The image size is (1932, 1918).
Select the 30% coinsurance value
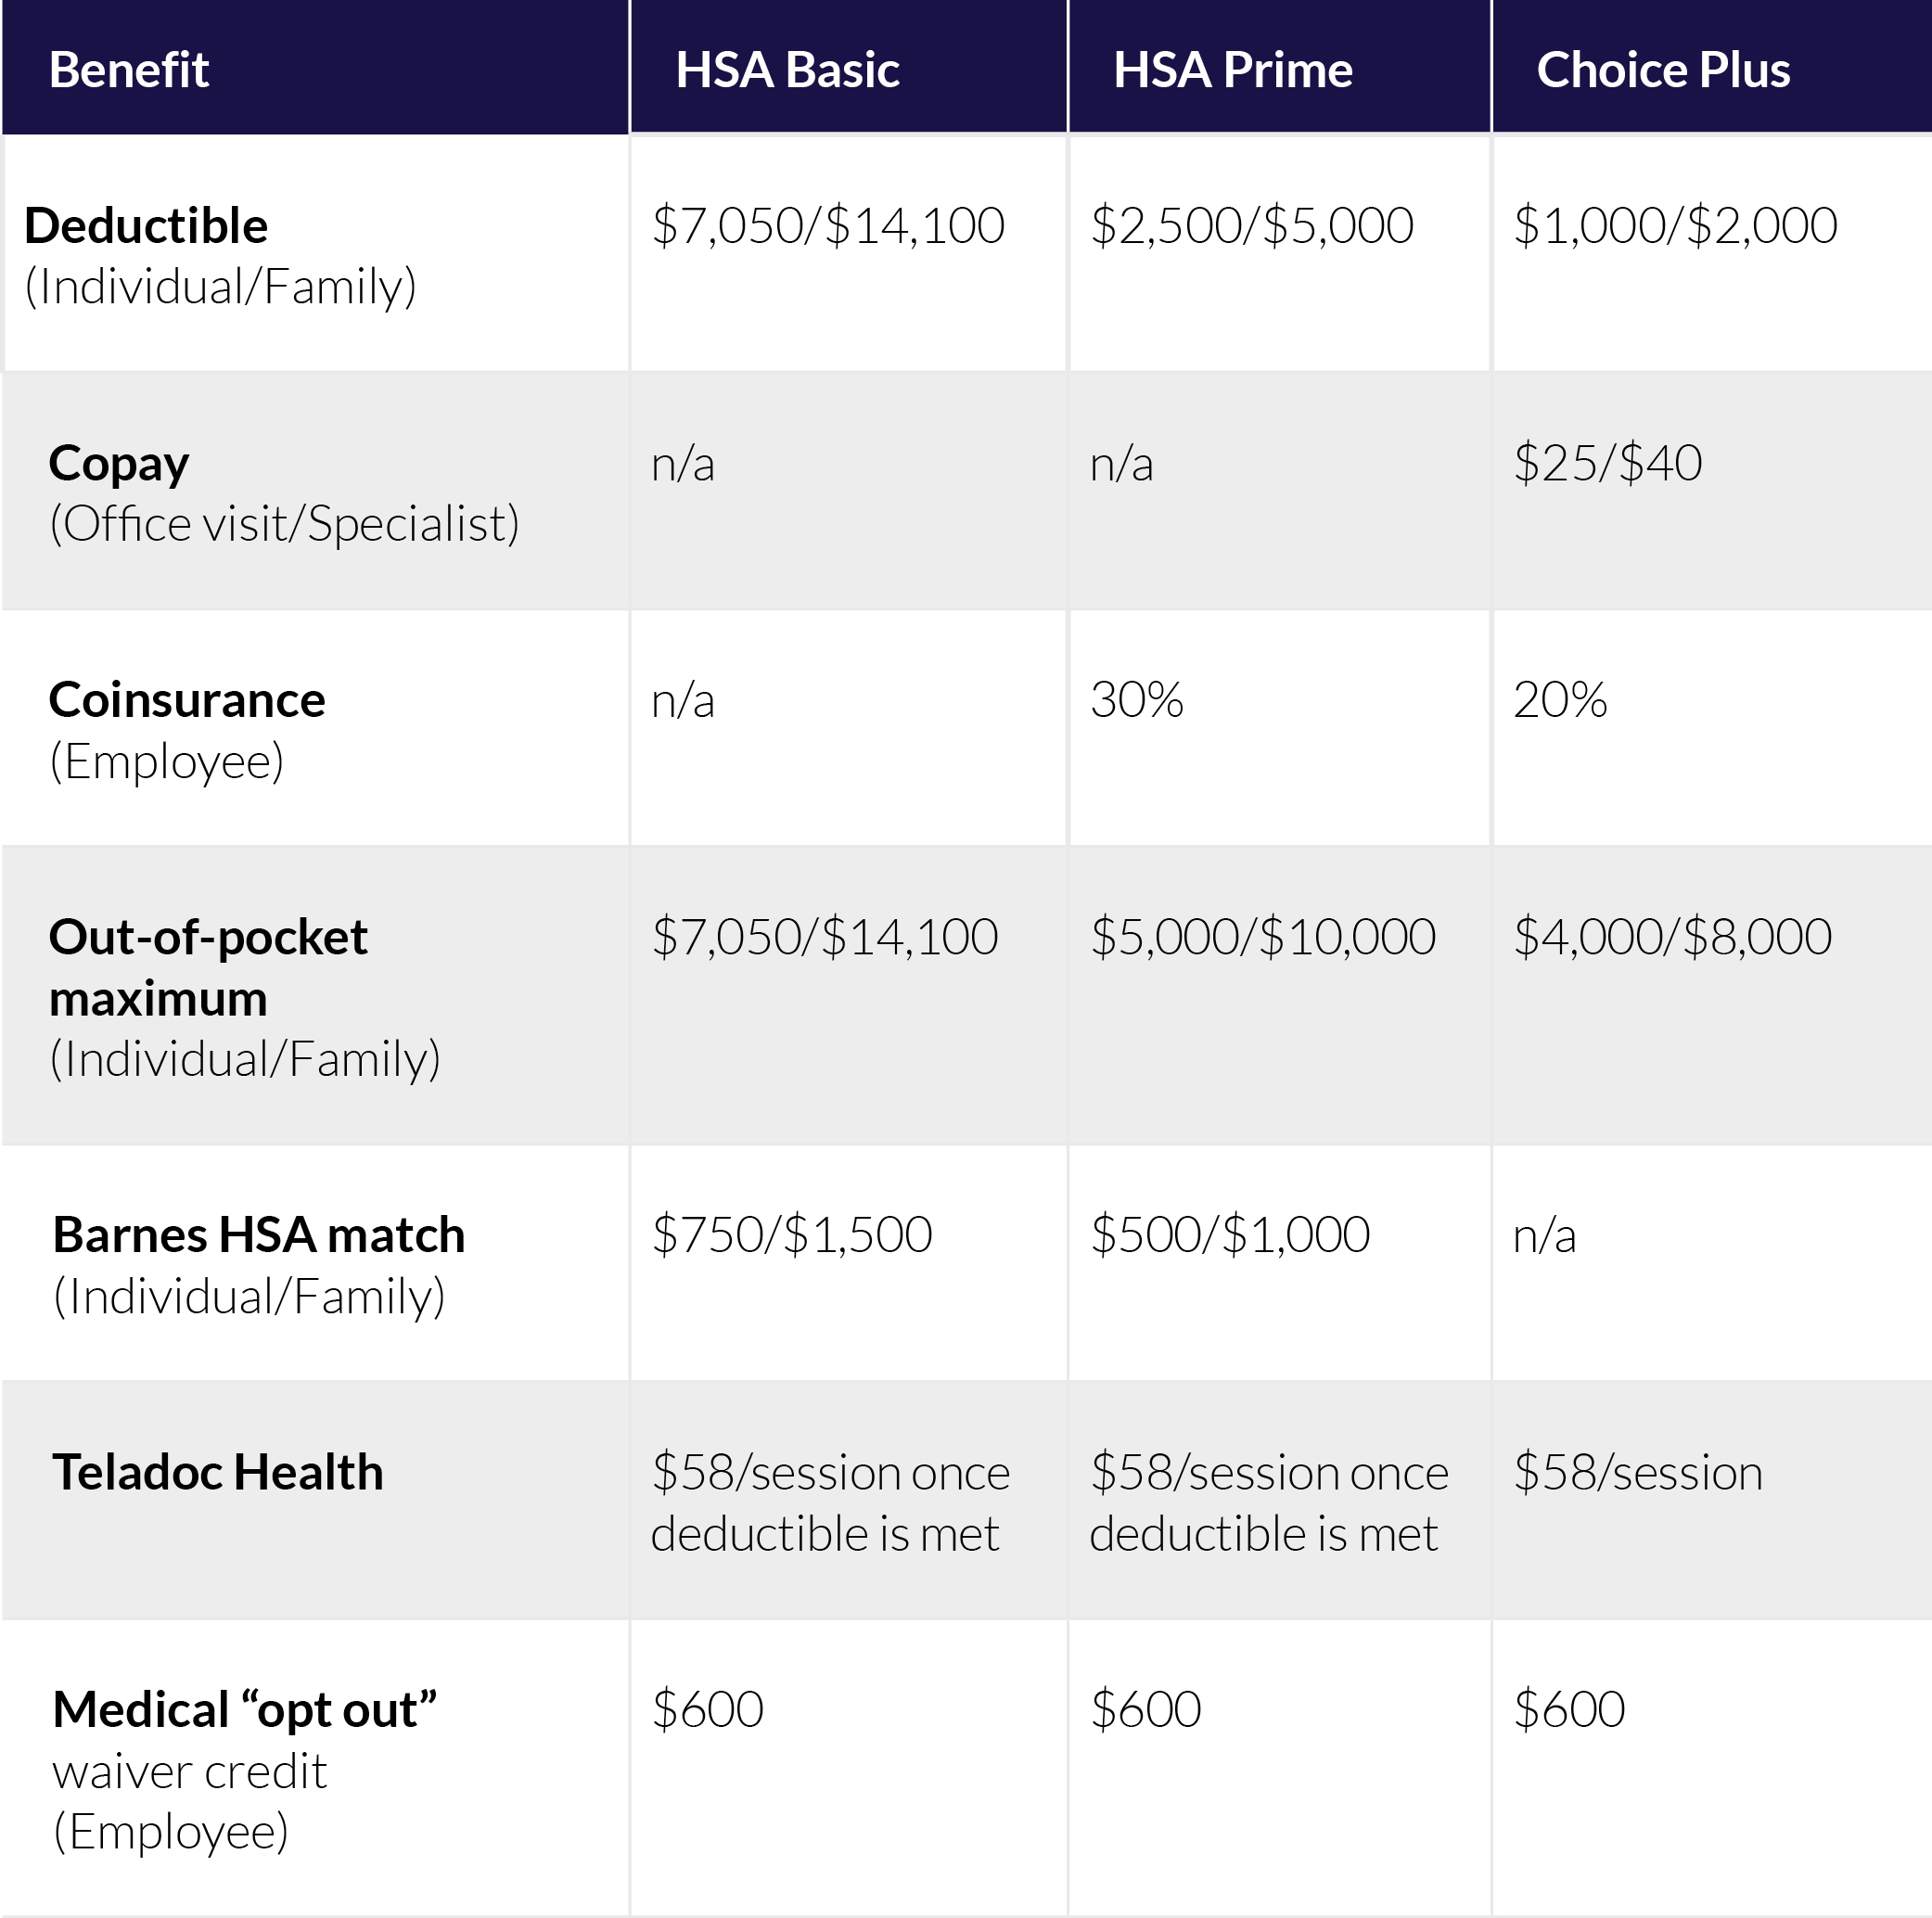click(x=1136, y=700)
